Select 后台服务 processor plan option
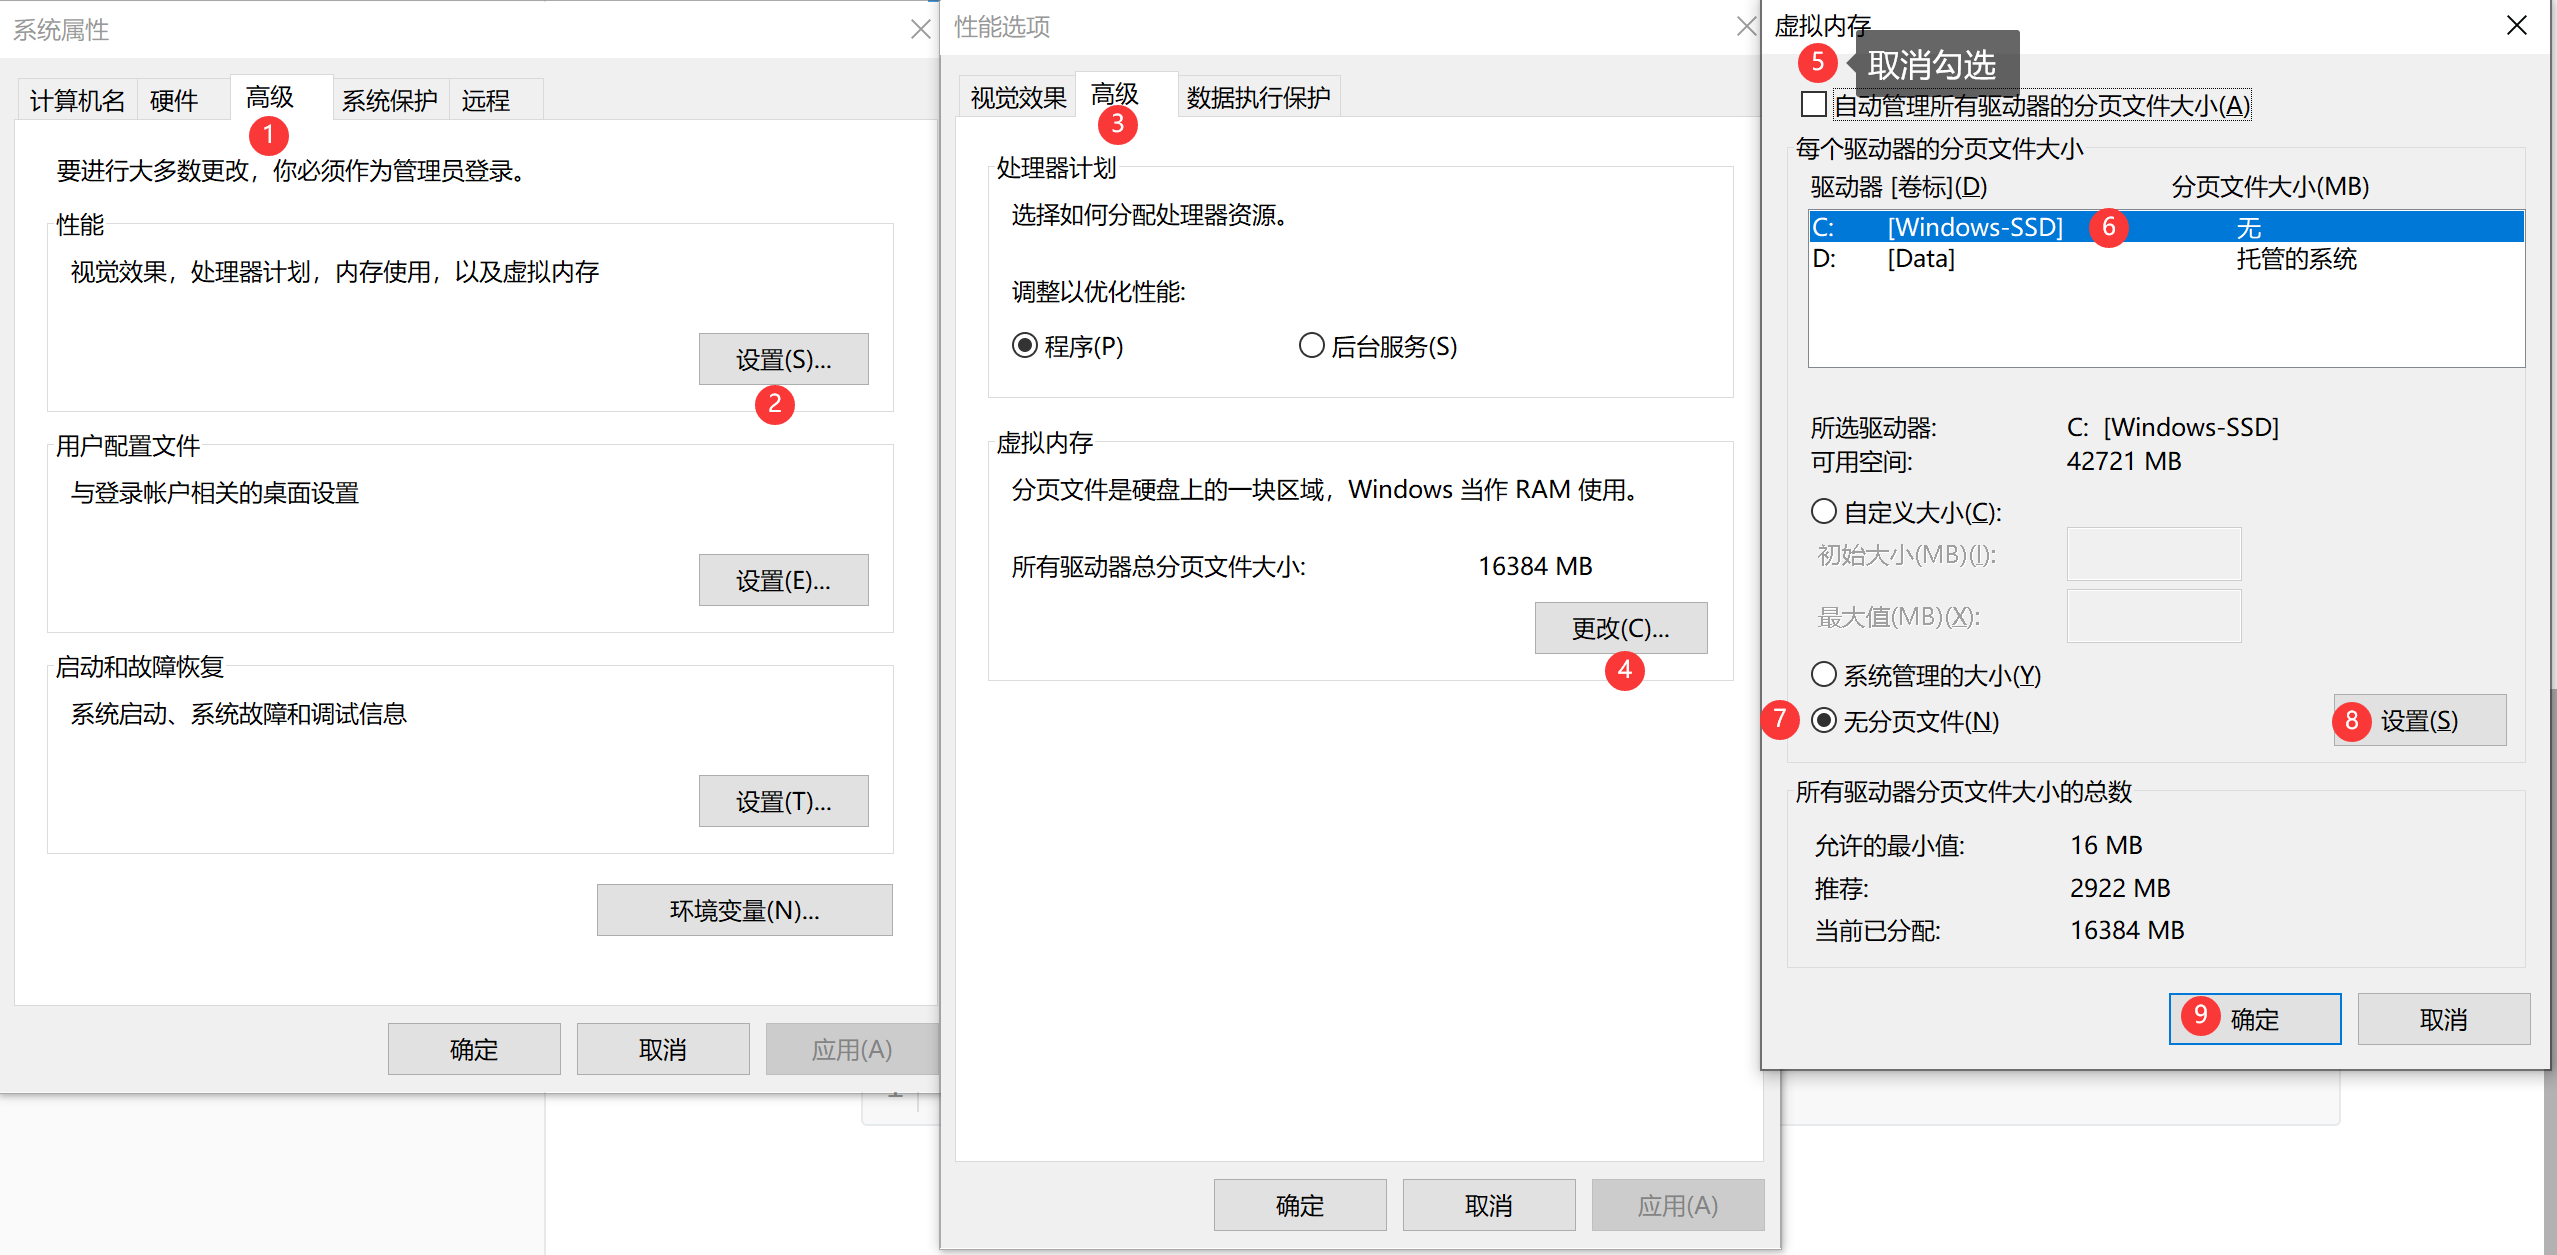The width and height of the screenshot is (2557, 1255). coord(1311,346)
